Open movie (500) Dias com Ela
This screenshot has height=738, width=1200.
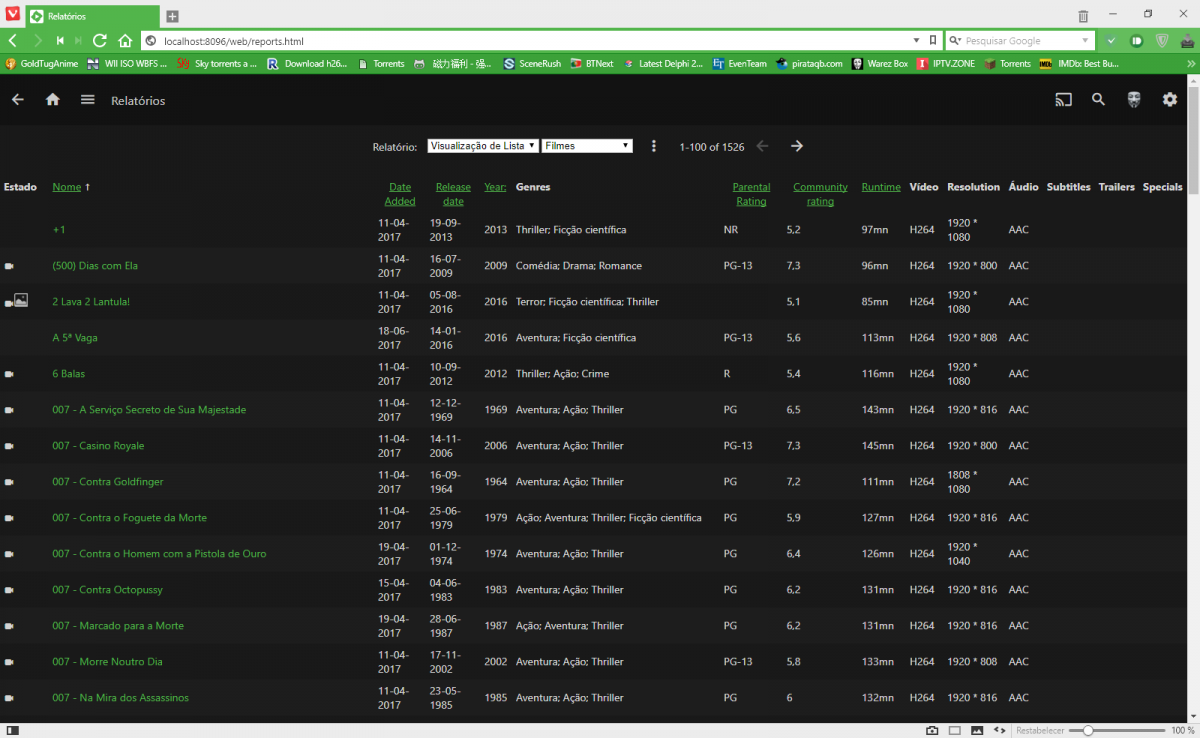pyautogui.click(x=95, y=266)
